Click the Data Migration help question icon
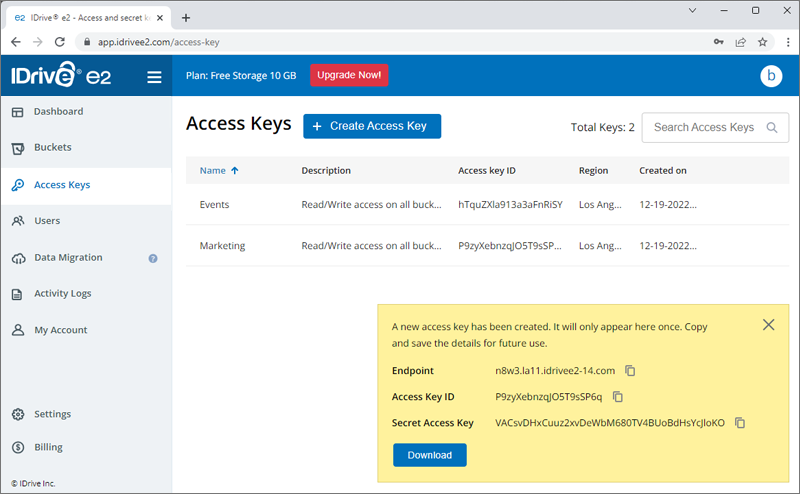 [x=153, y=259]
